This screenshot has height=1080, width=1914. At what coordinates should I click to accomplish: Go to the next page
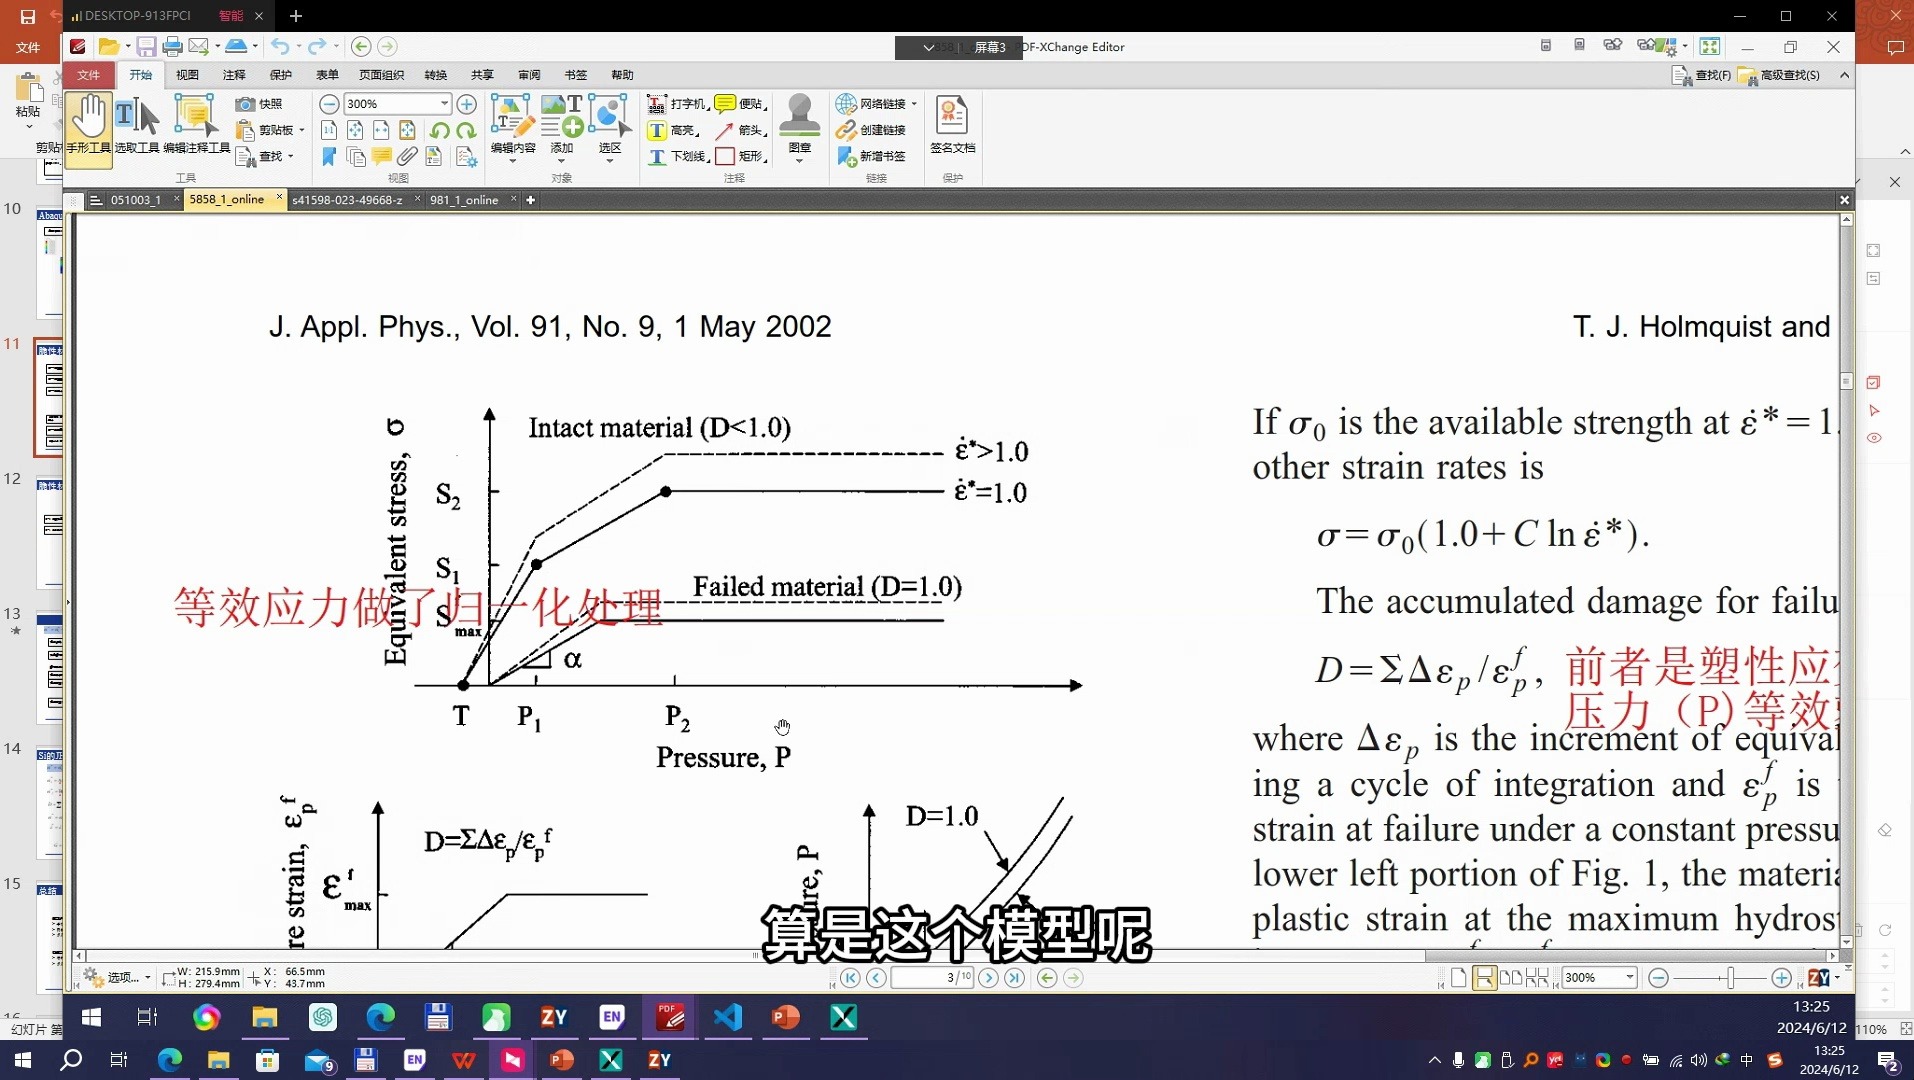coord(989,978)
